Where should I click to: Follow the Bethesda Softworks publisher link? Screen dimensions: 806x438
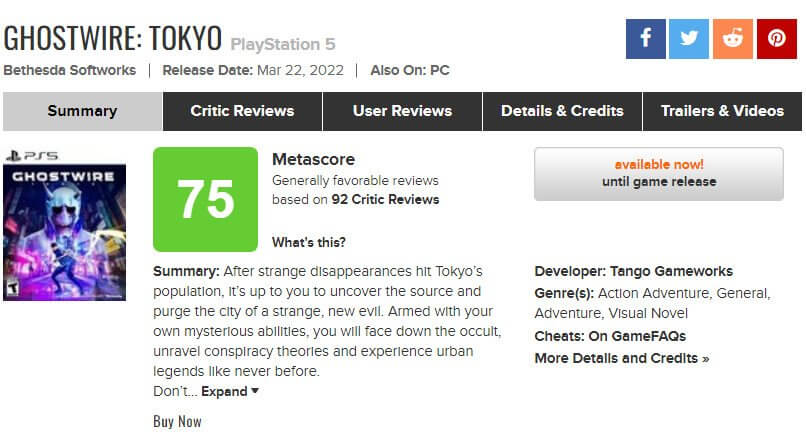pos(70,70)
